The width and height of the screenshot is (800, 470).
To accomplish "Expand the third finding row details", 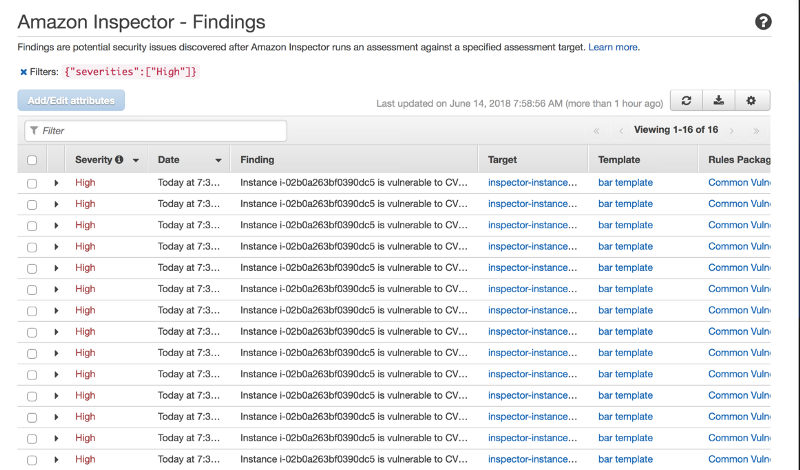I will 56,226.
